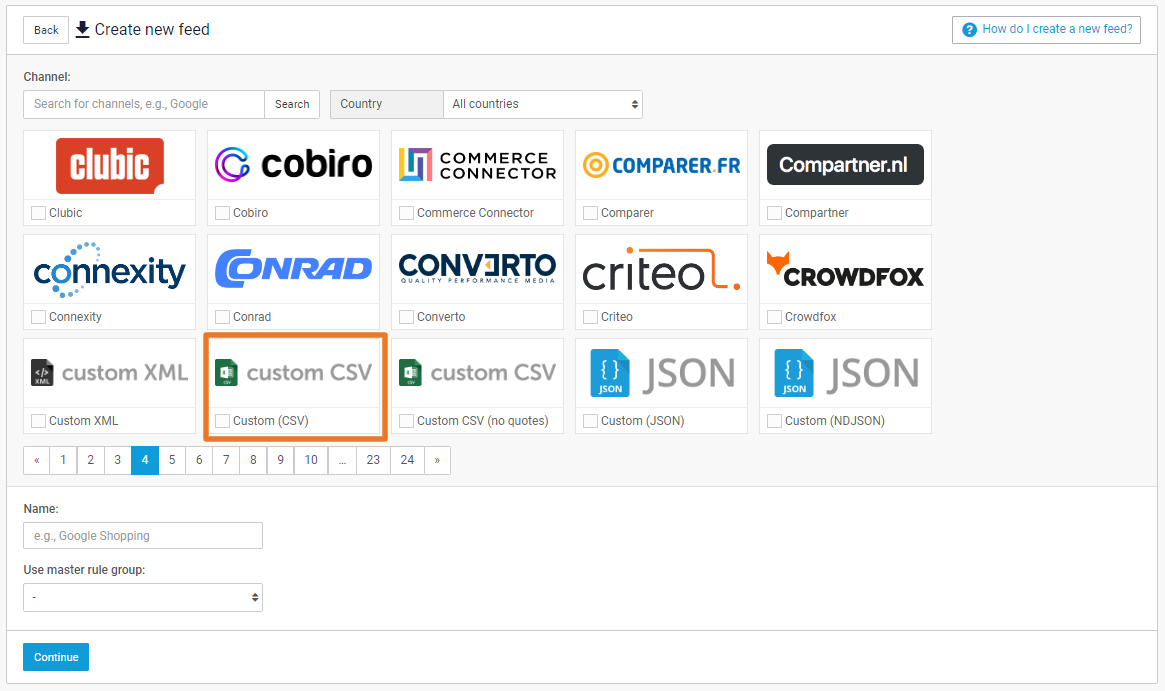Select the Custom (JSON) logo
Viewport: 1165px width, 691px height.
pyautogui.click(x=661, y=373)
